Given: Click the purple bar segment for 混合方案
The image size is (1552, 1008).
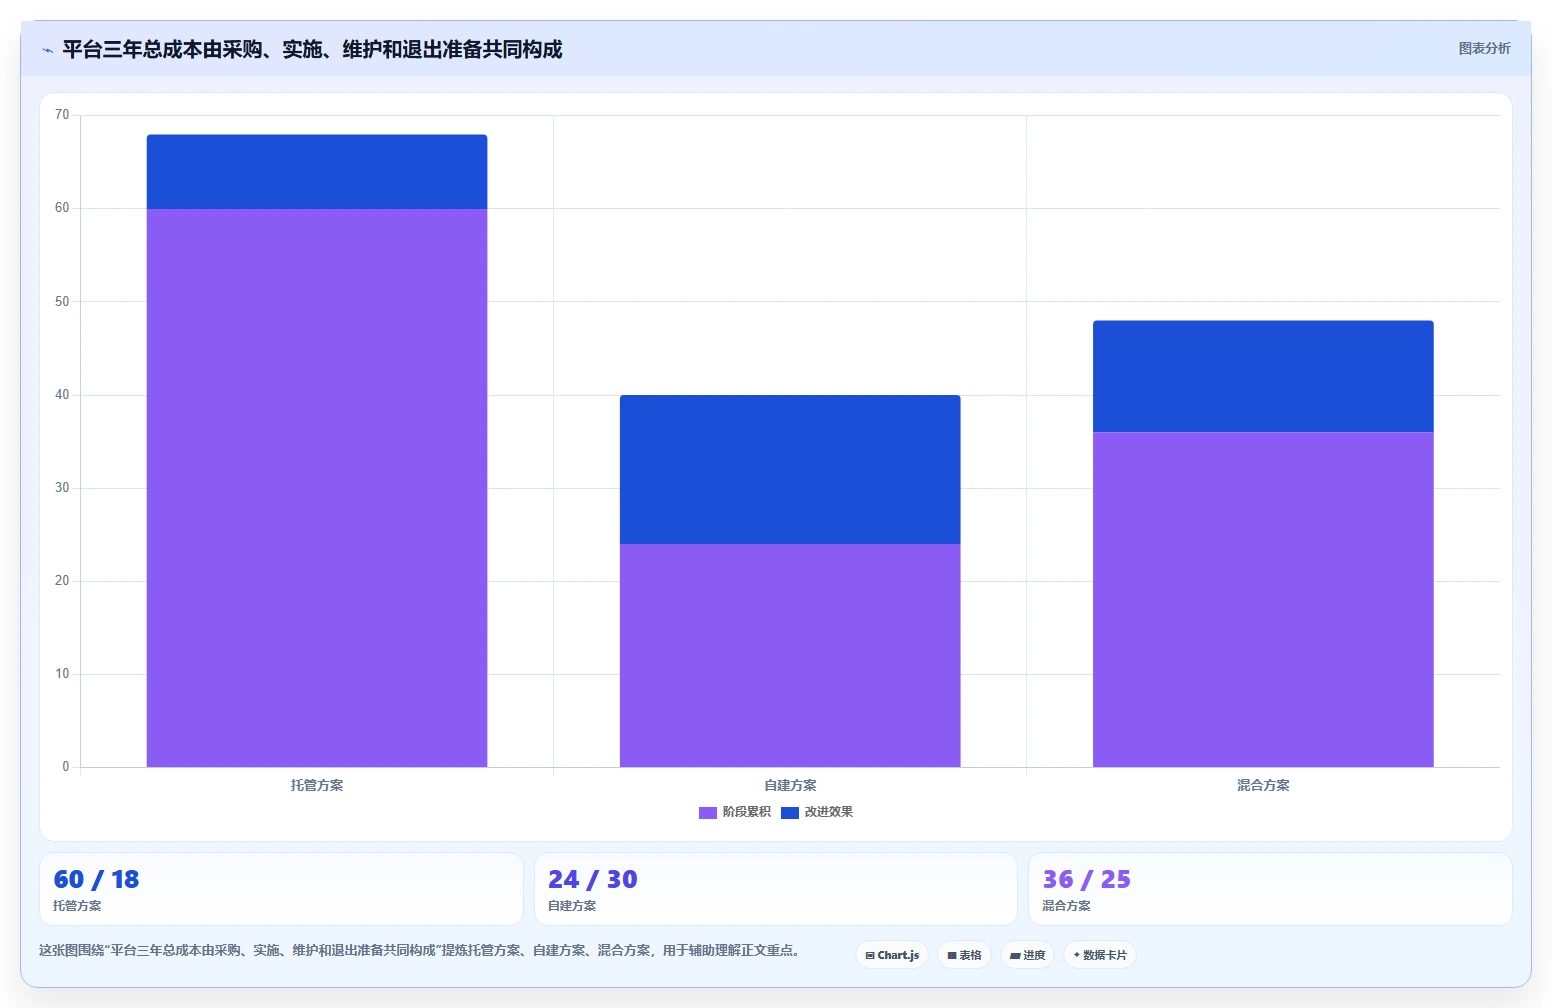Looking at the screenshot, I should coord(1263,600).
